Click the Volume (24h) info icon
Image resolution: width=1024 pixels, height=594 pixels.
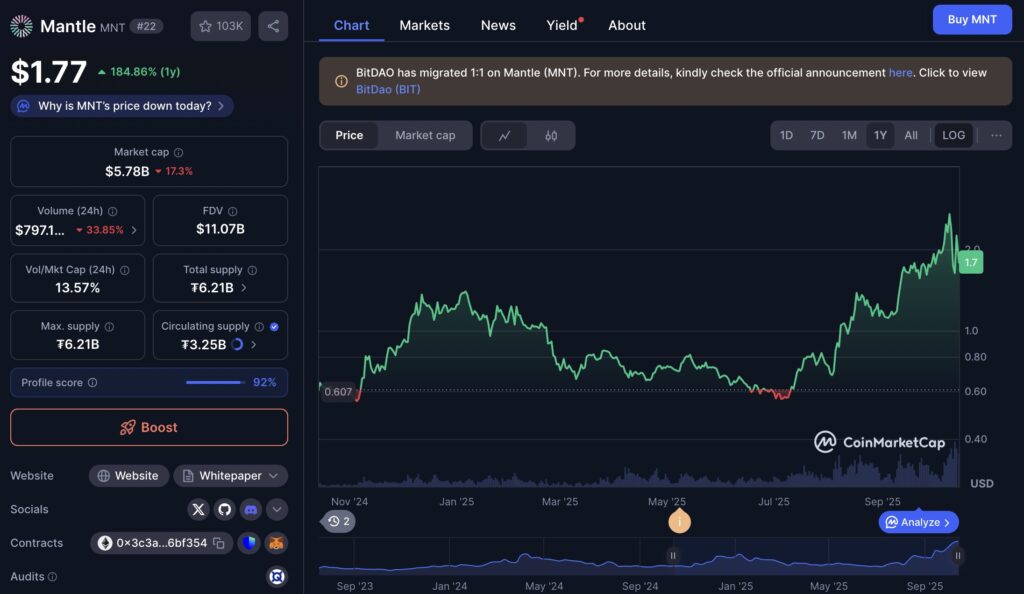[x=112, y=211]
